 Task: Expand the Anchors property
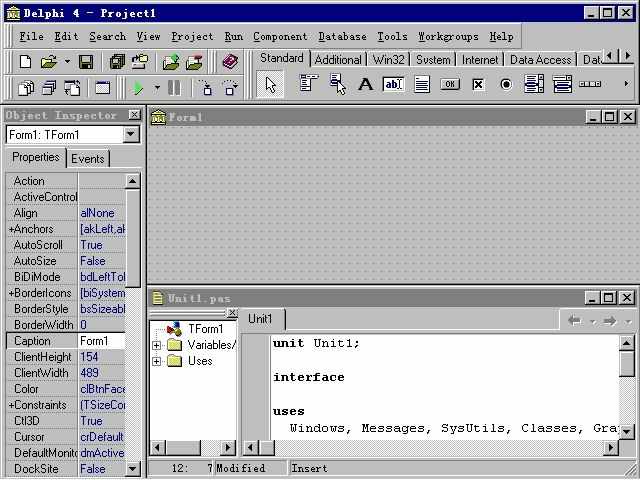[x=11, y=229]
